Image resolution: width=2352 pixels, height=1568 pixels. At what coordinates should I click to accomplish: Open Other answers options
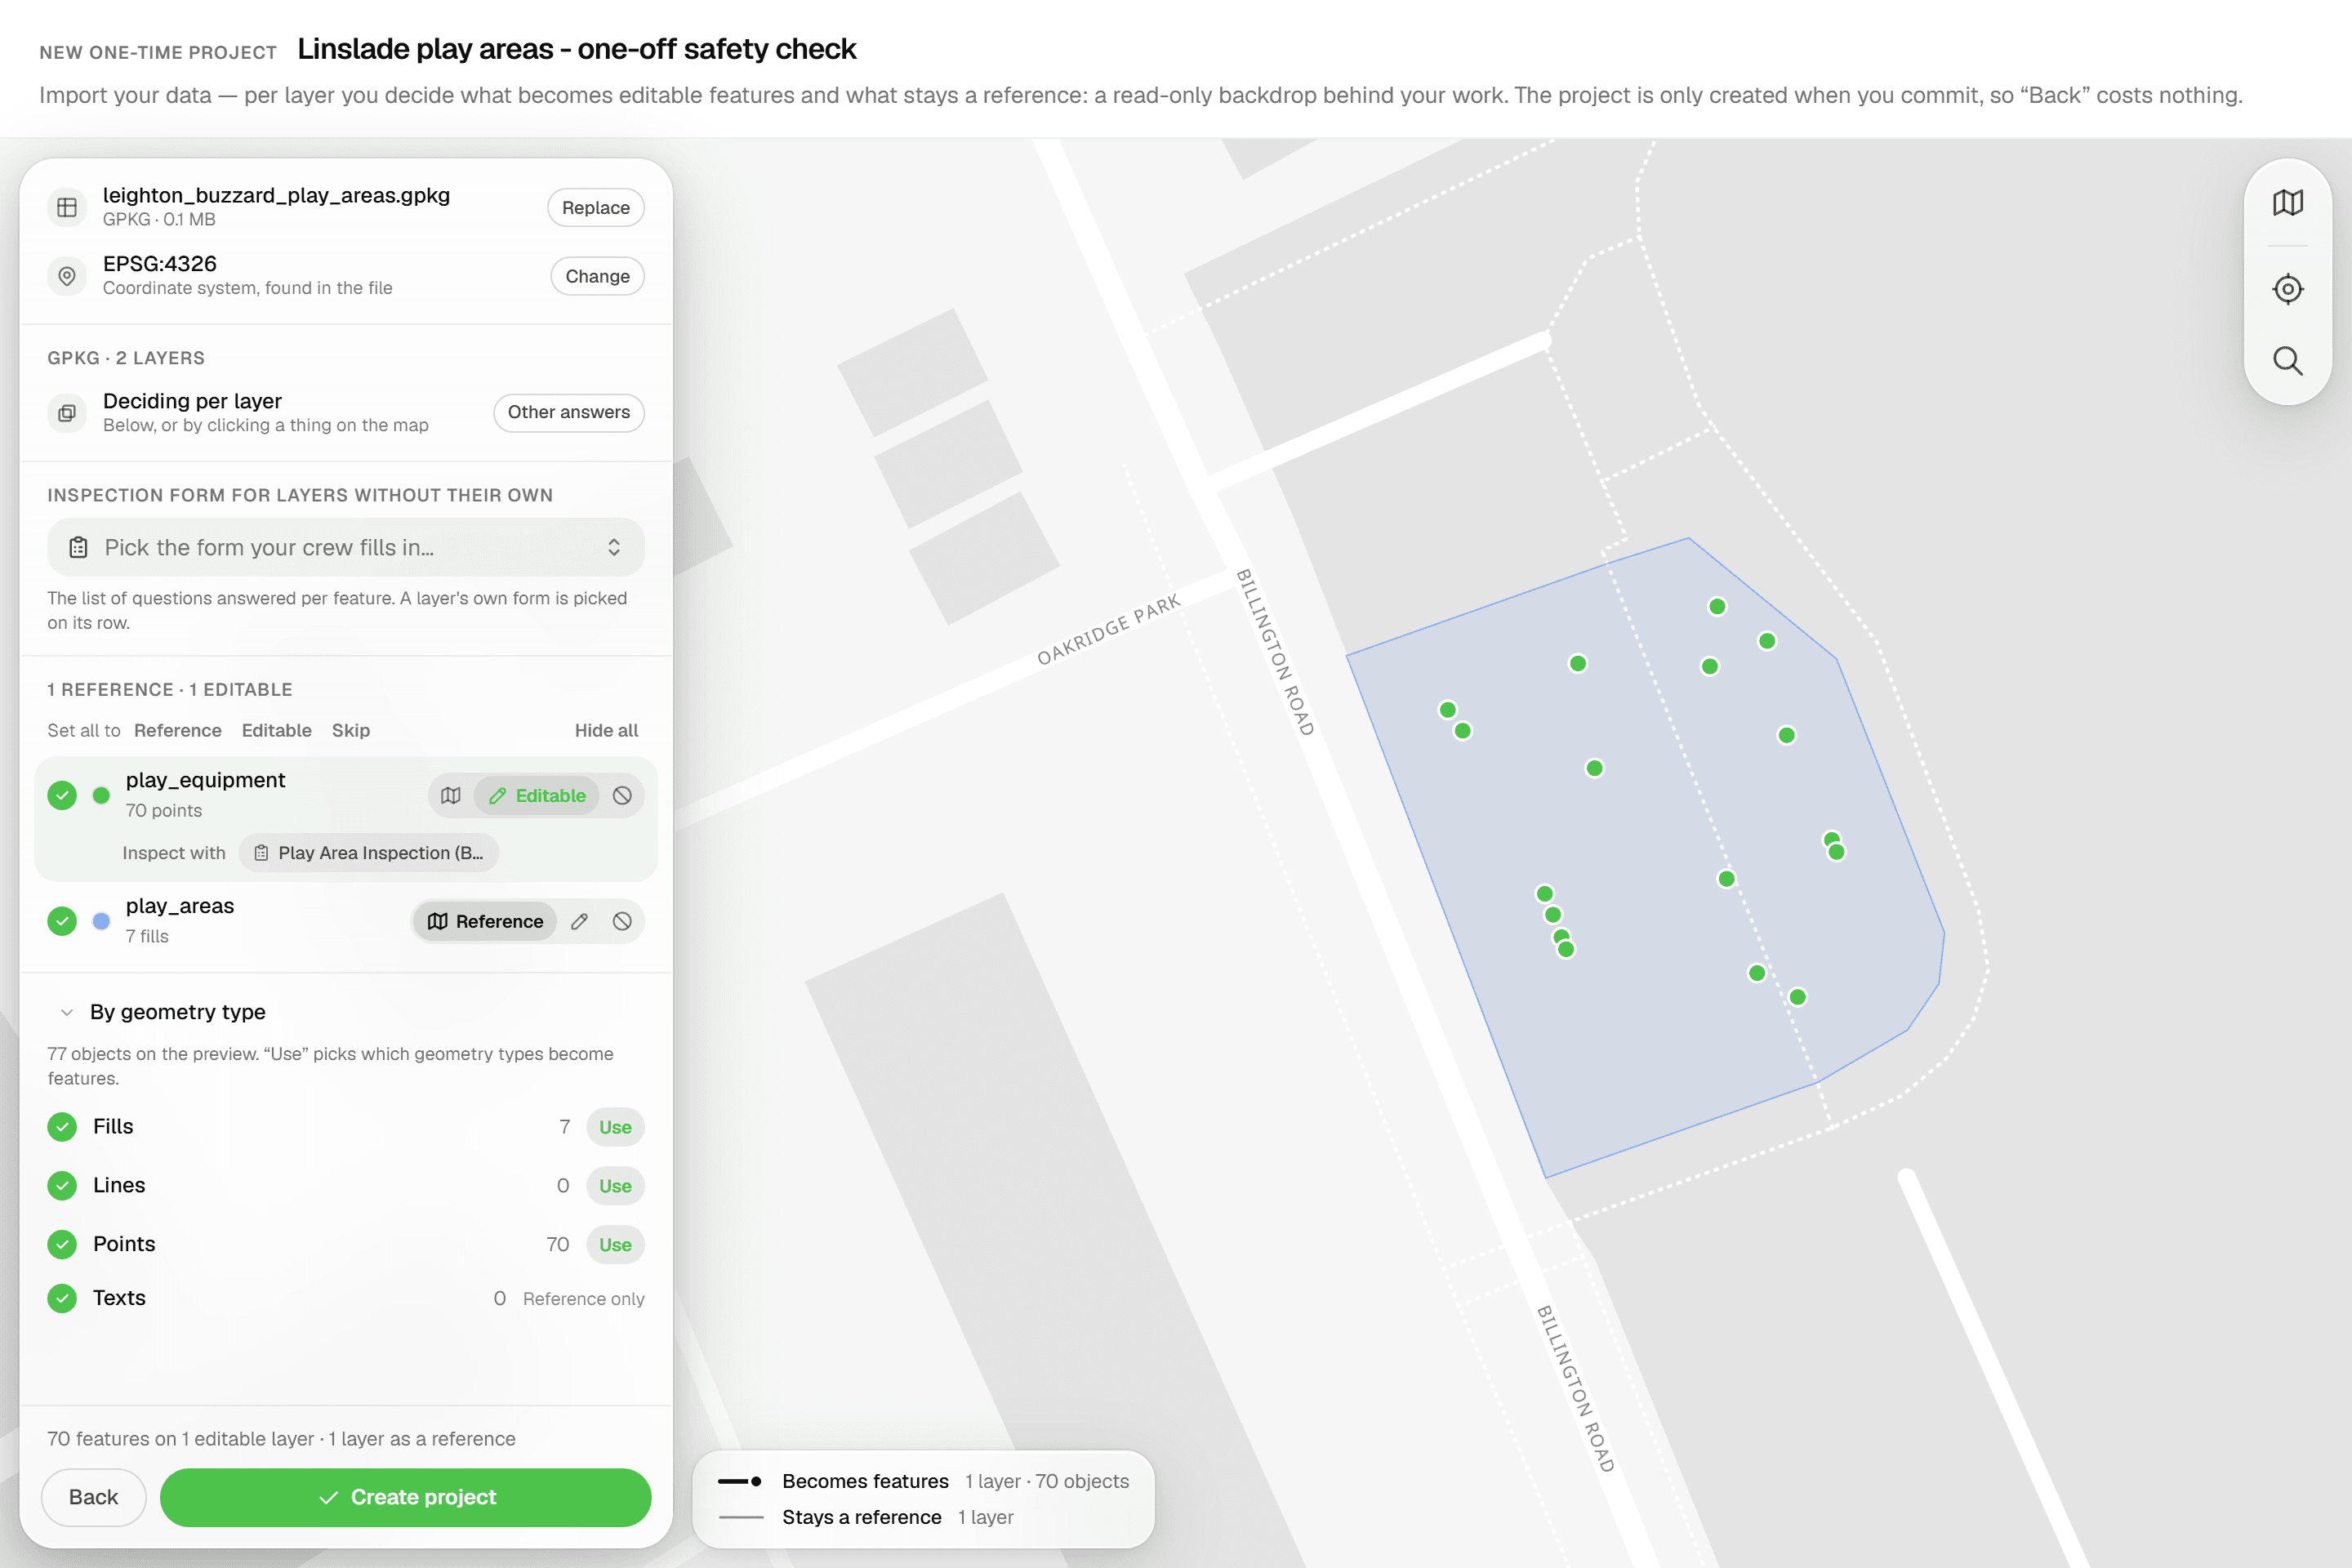pos(569,412)
